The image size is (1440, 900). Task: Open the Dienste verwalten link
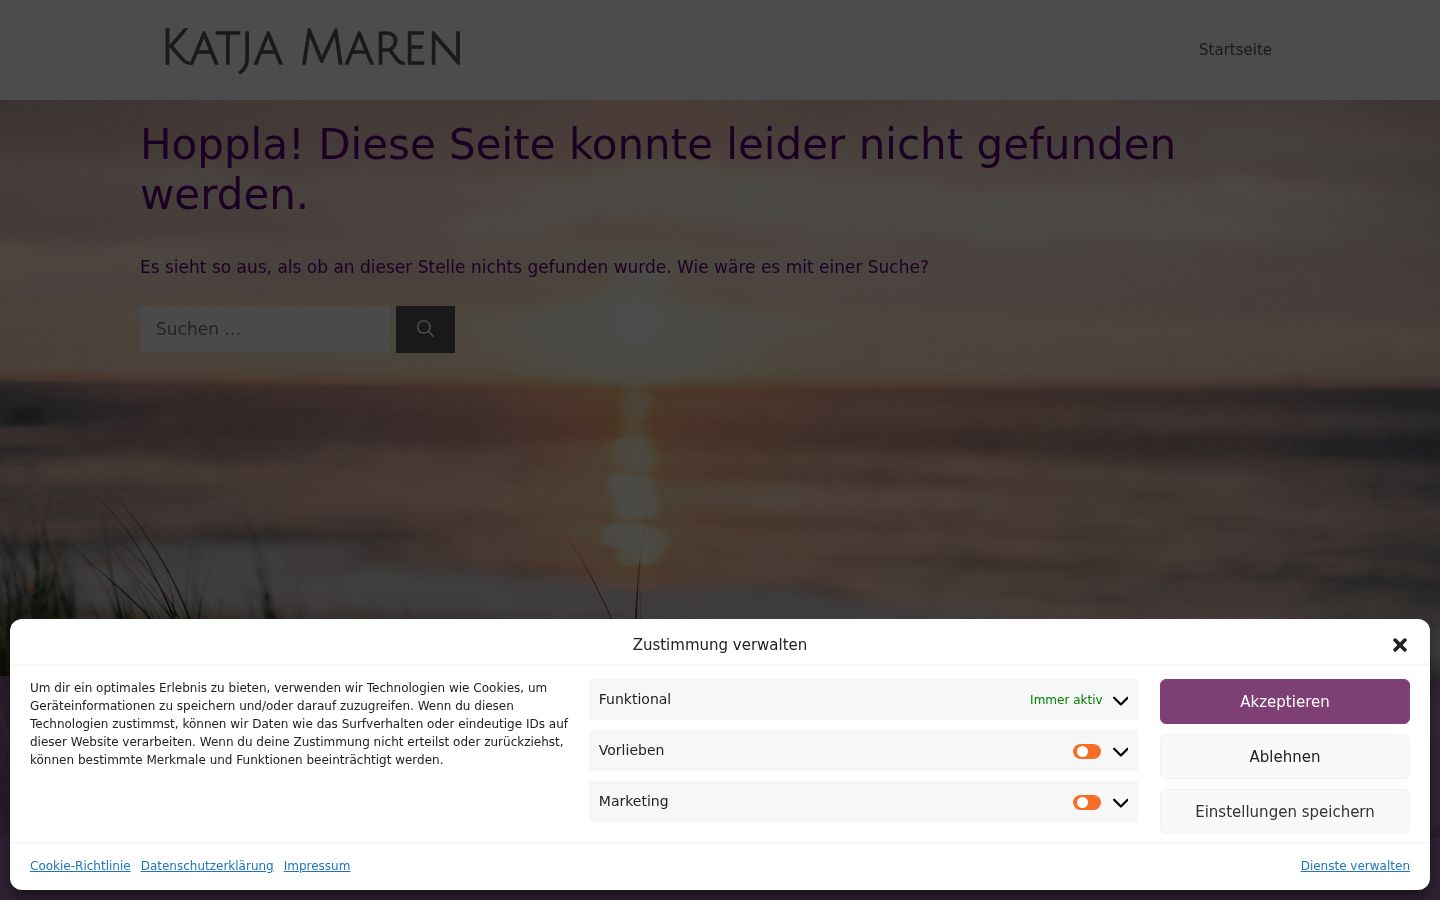click(1355, 866)
